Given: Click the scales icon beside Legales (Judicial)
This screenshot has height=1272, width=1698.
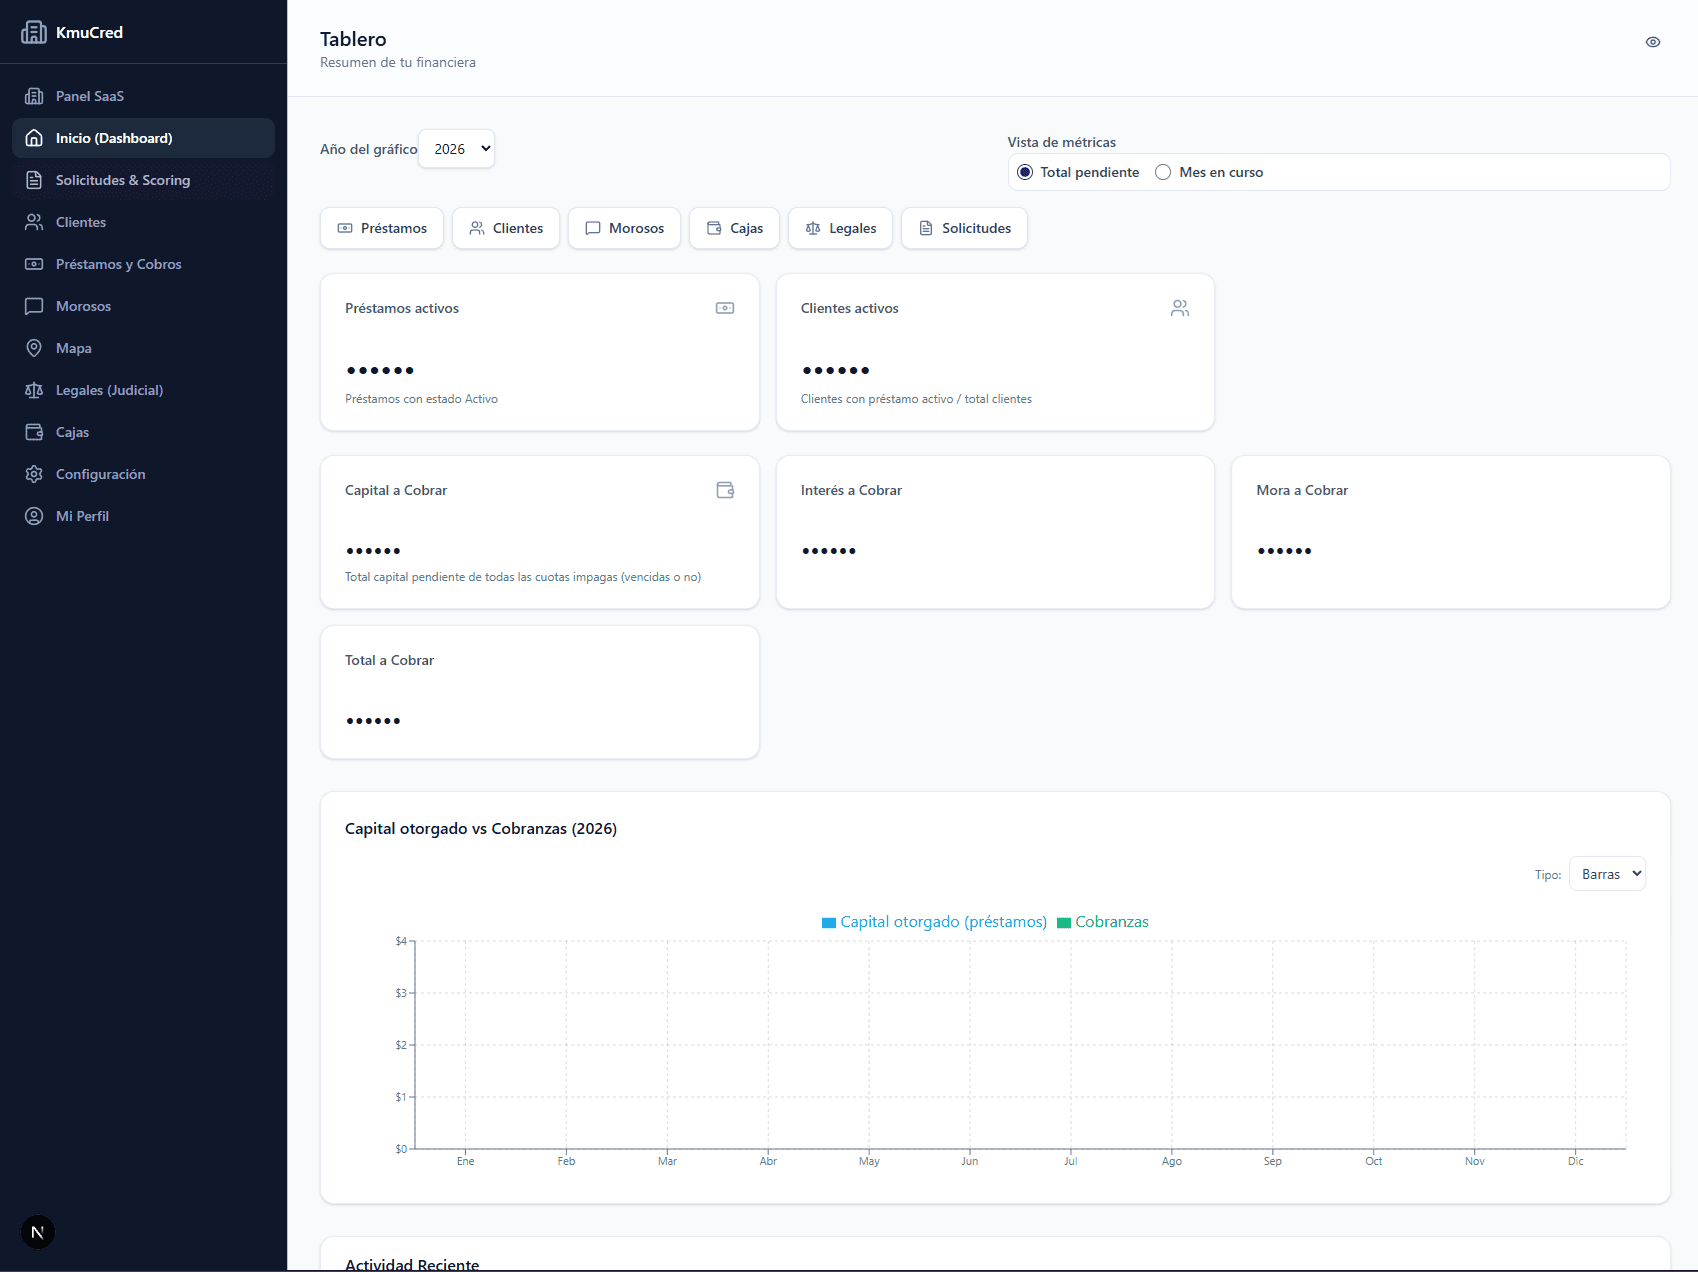Looking at the screenshot, I should click(34, 390).
